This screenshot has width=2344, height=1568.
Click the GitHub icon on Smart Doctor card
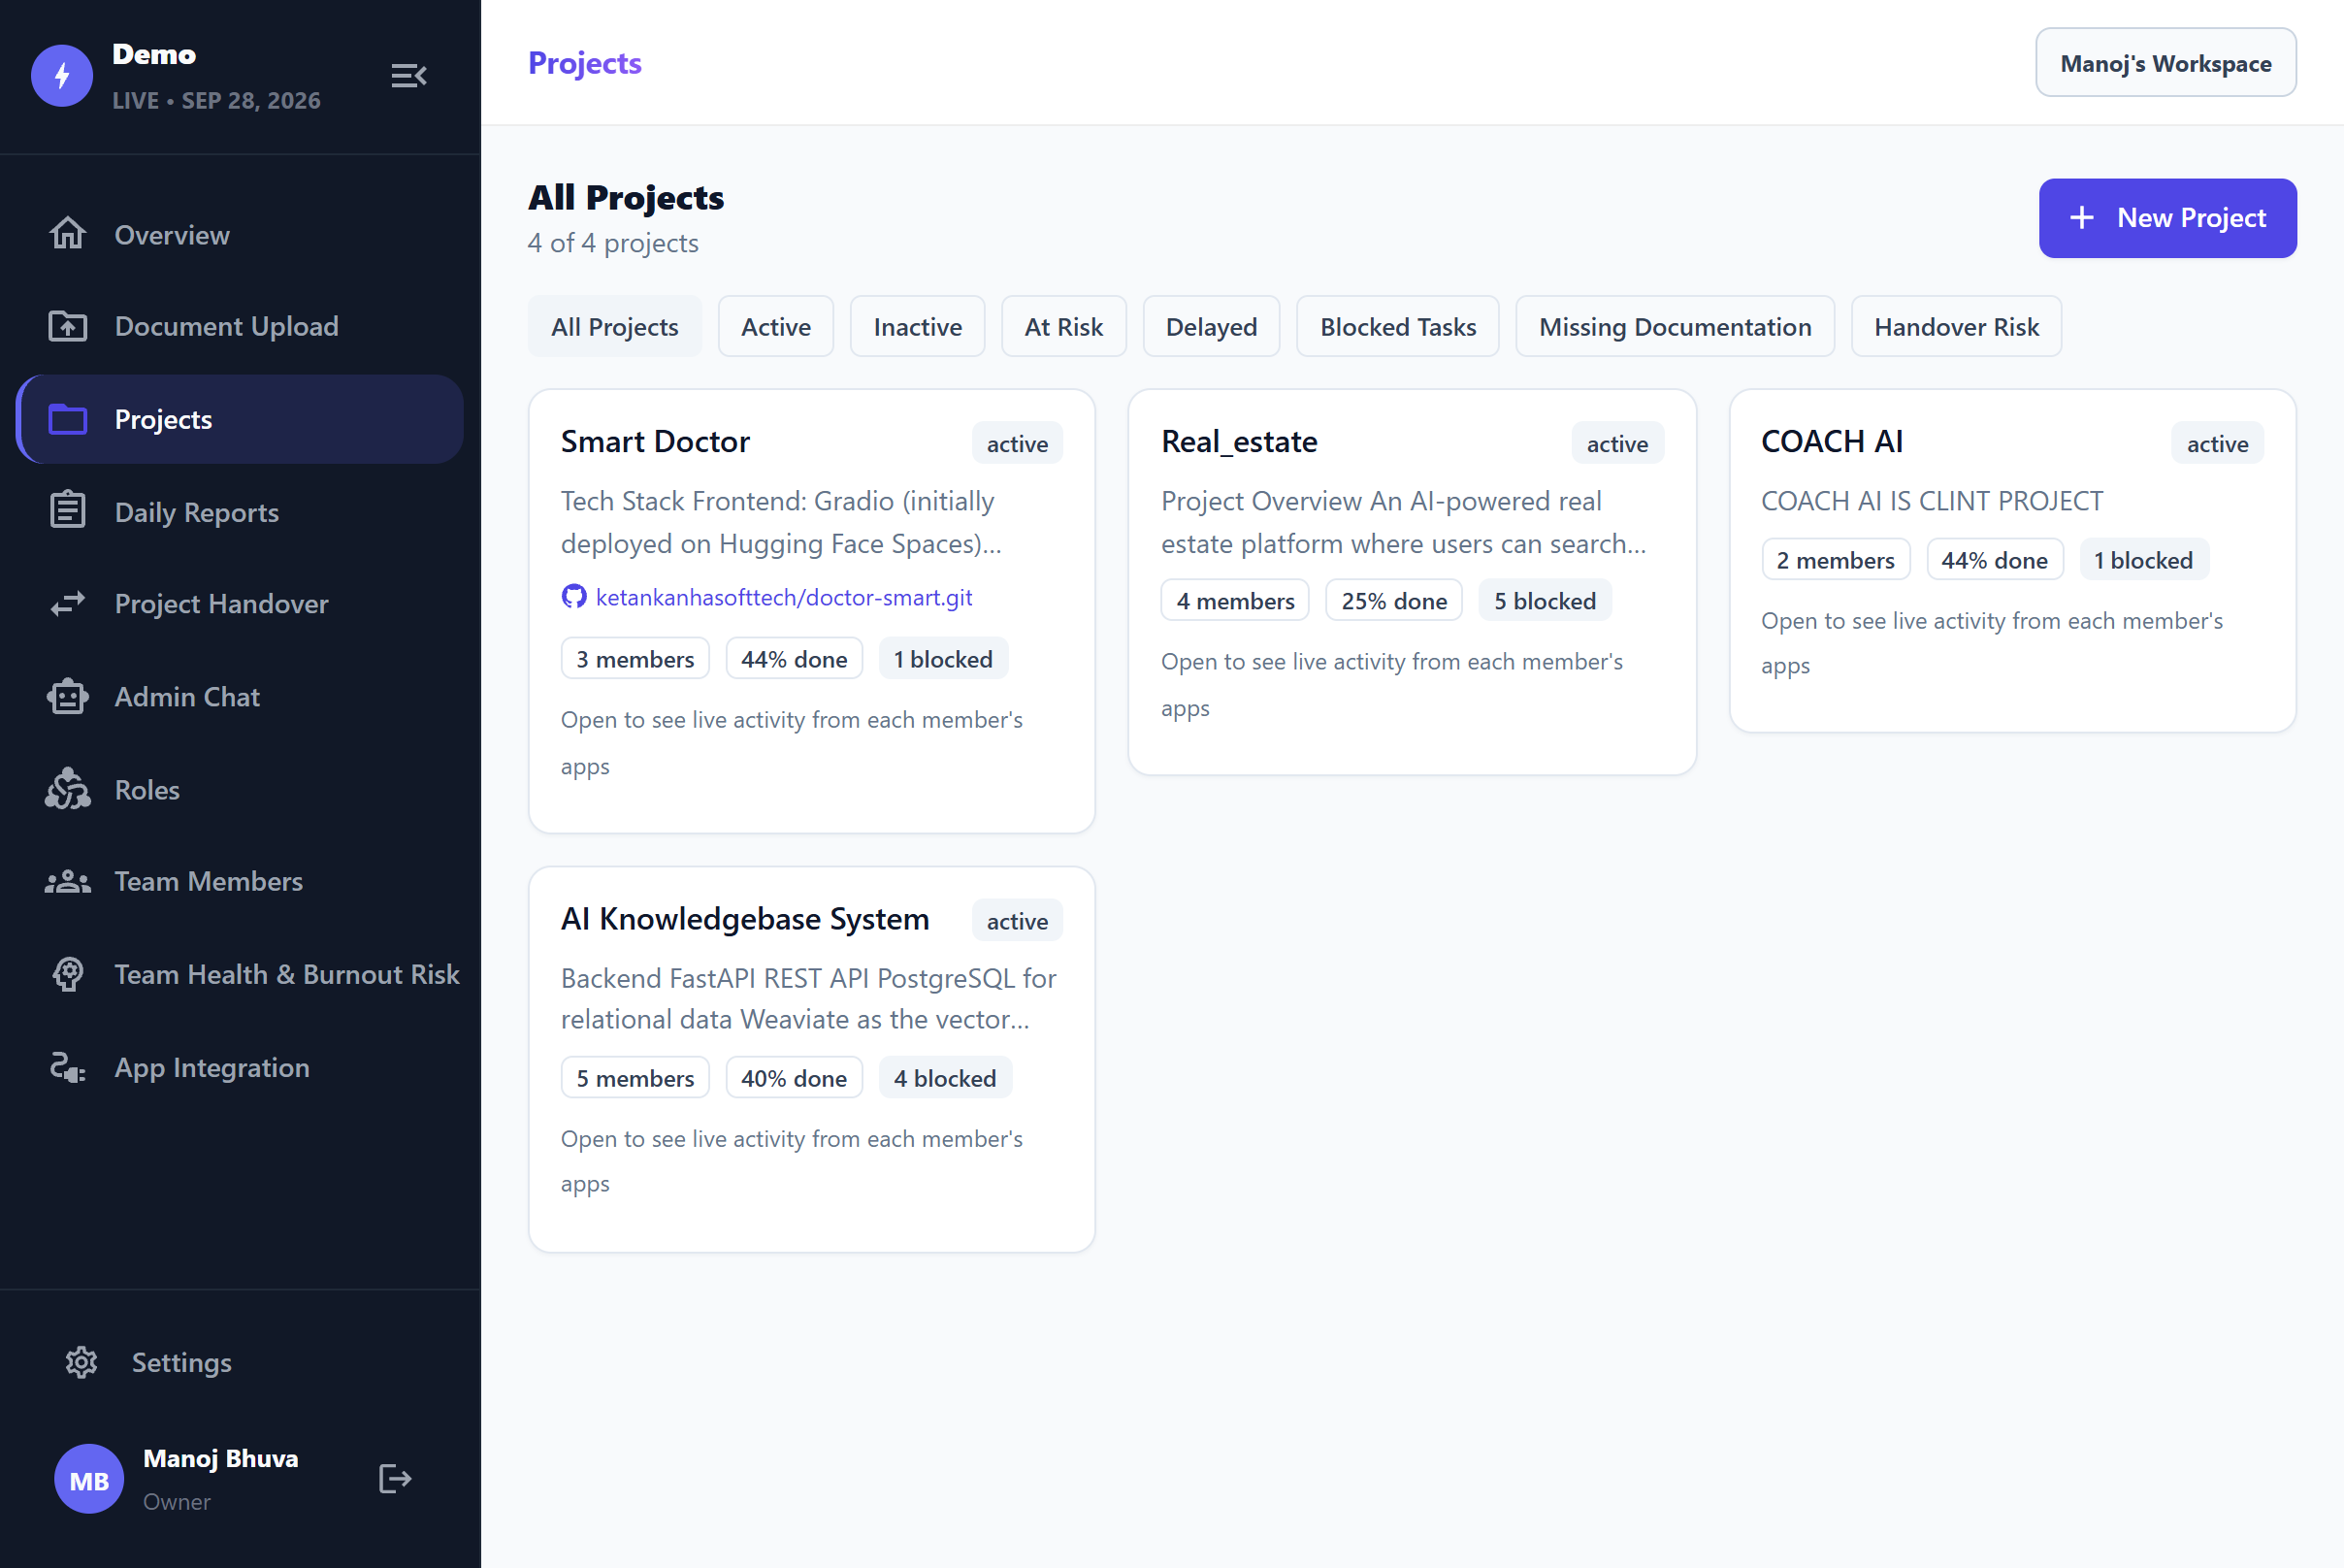[x=574, y=597]
